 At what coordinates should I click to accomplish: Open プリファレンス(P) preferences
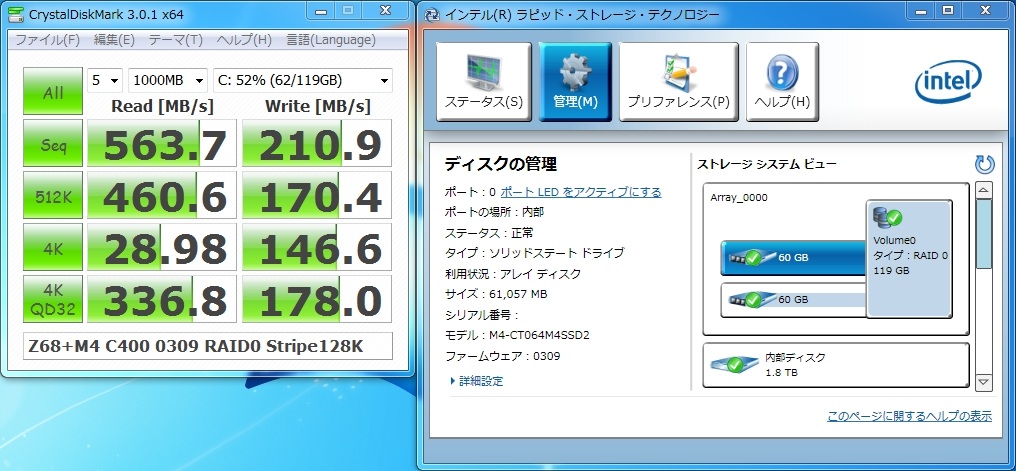(x=678, y=82)
